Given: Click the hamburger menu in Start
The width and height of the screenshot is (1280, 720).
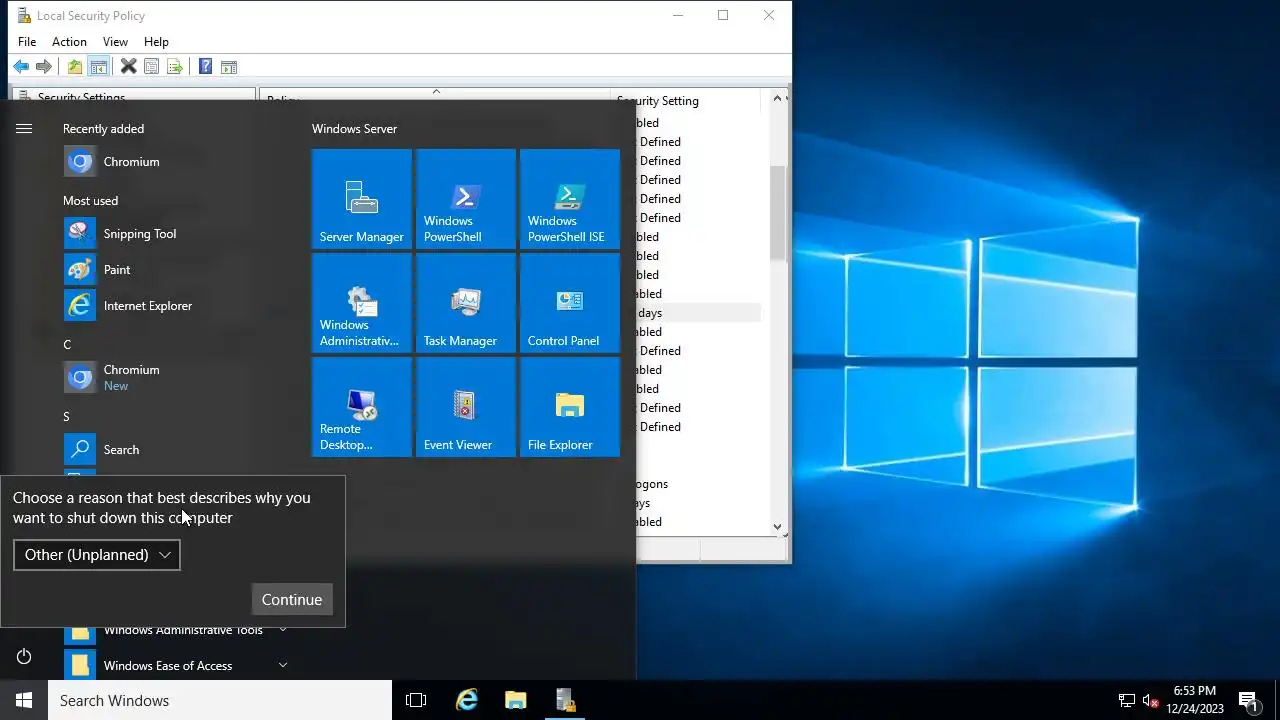Looking at the screenshot, I should coord(24,129).
